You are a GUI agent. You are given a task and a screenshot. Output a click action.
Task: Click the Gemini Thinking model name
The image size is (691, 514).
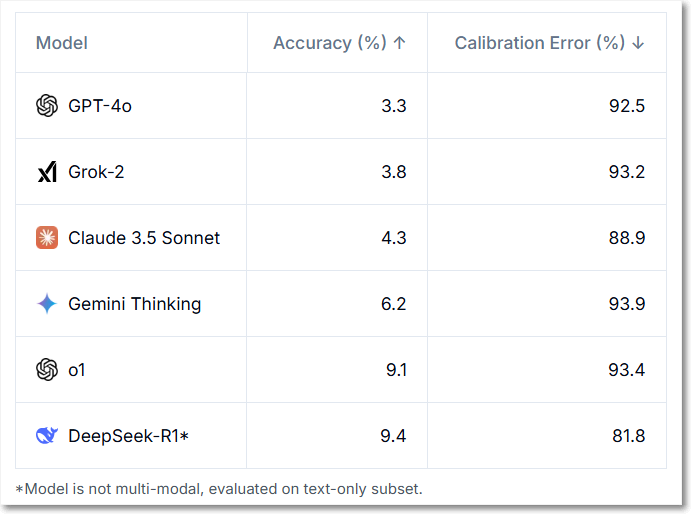[x=135, y=304]
